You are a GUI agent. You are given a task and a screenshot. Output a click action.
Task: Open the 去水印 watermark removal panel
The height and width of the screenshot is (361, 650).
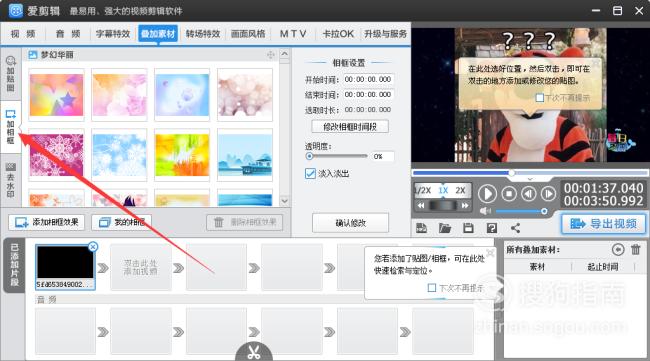(x=10, y=180)
